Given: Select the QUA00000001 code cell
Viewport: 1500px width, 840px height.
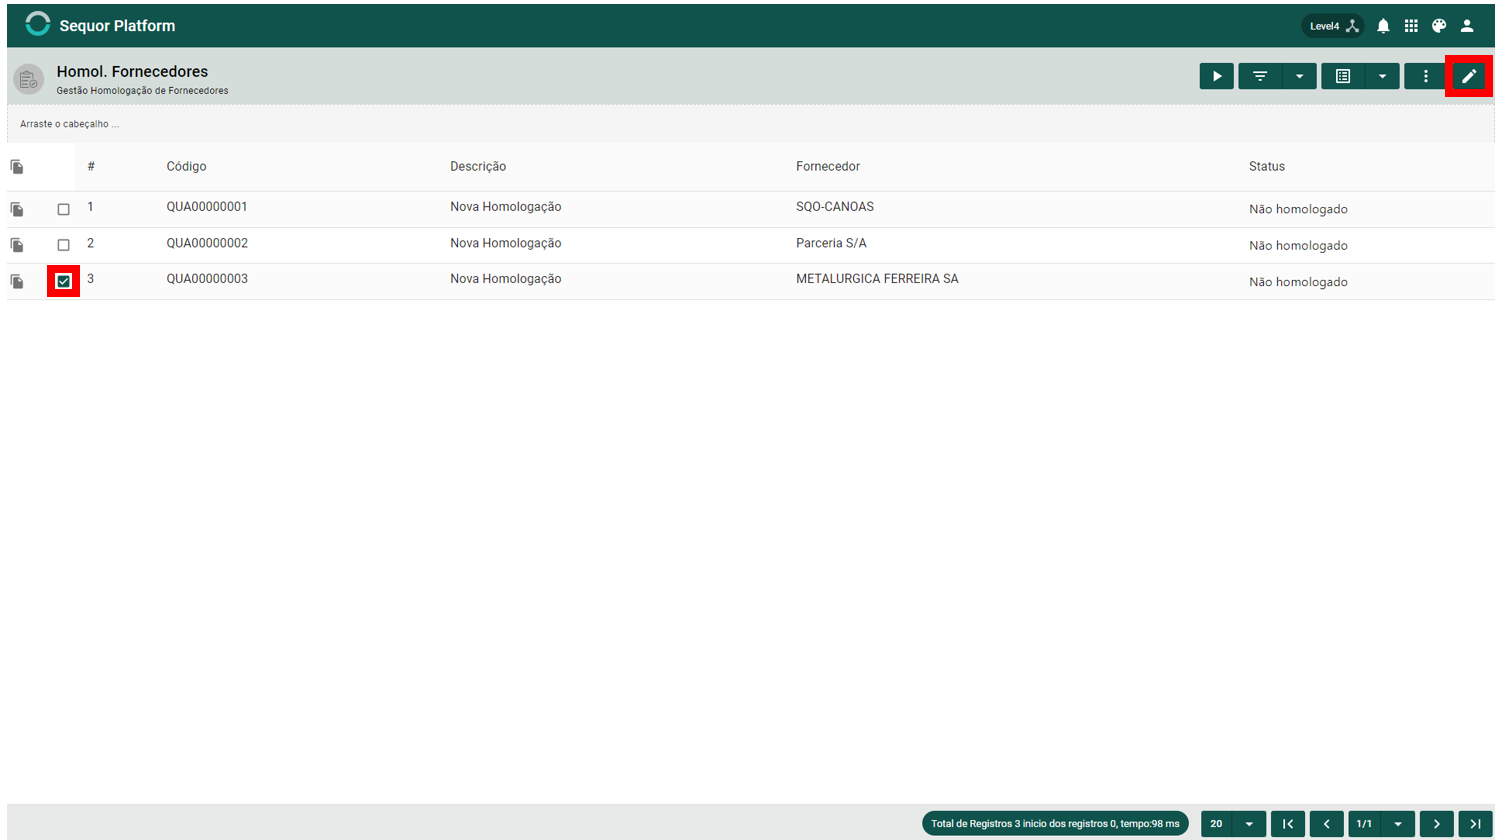Looking at the screenshot, I should pos(207,207).
